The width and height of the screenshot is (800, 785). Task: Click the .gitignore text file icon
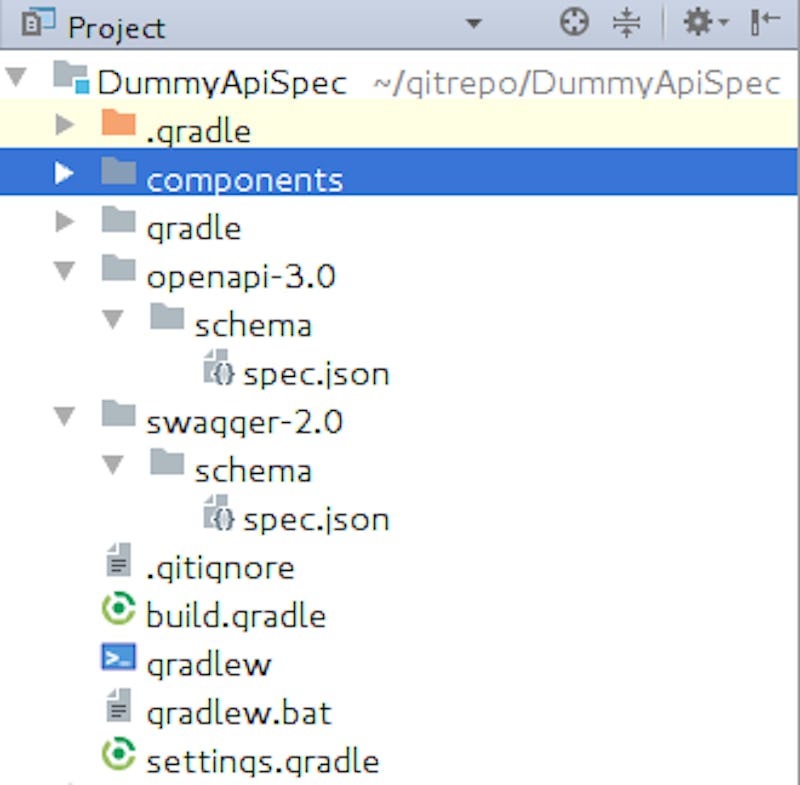[x=118, y=565]
